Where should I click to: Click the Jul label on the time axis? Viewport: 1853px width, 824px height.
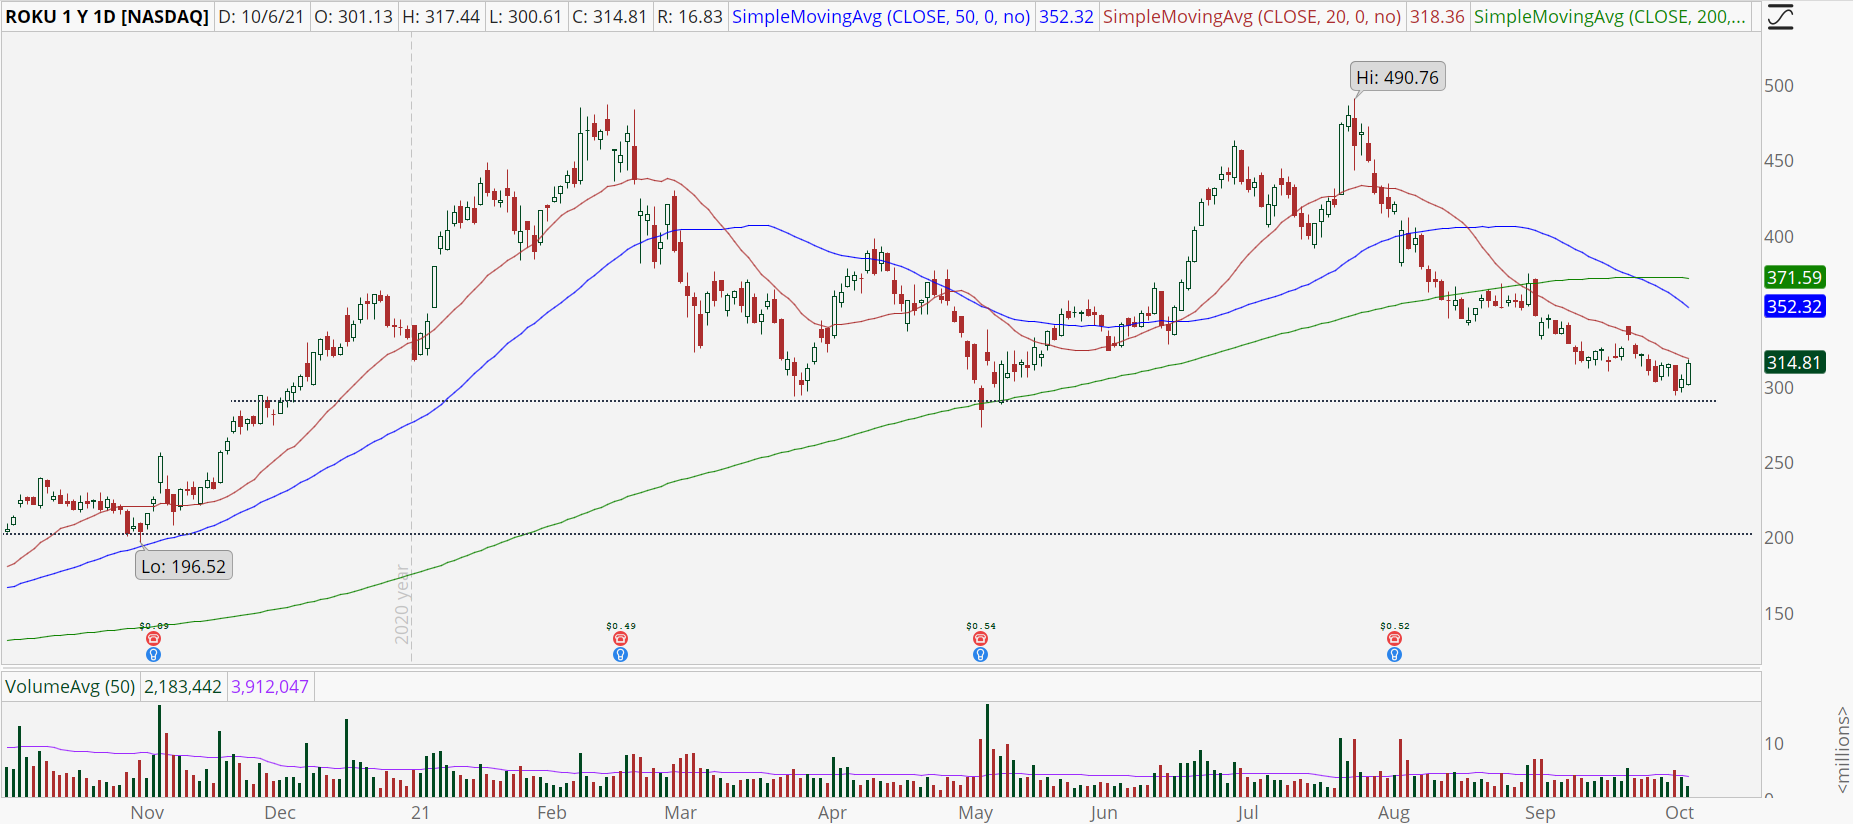[x=1247, y=812]
